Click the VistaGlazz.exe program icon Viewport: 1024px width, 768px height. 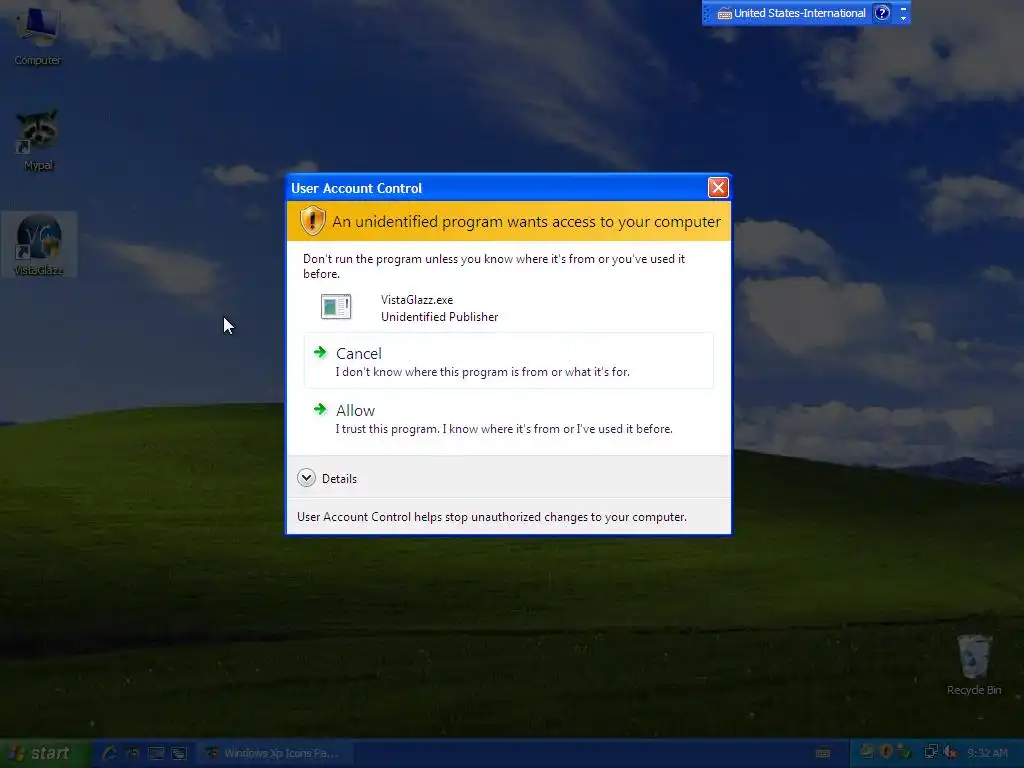click(x=336, y=306)
